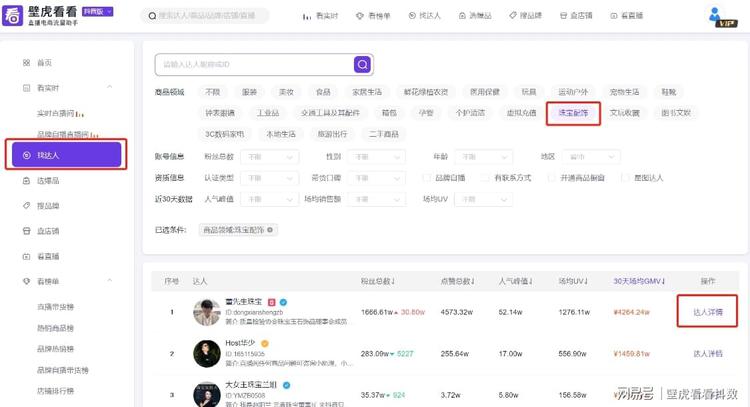Viewport: 750px width, 407px height.
Task: Click the bar chart icon beside top 看实时
Action: (x=307, y=16)
